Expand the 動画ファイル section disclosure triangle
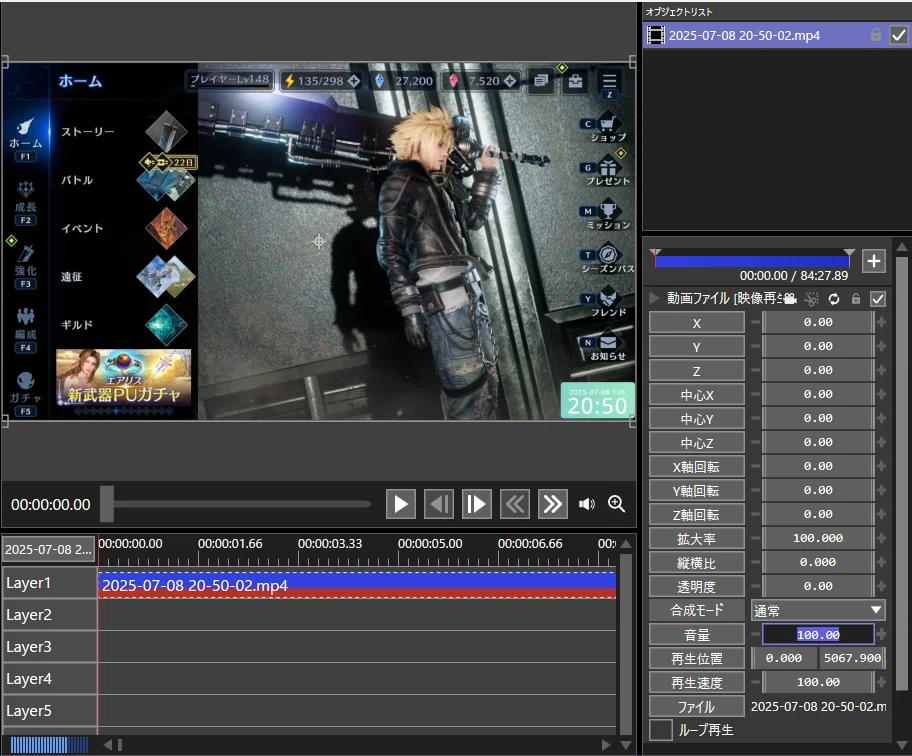 point(654,298)
